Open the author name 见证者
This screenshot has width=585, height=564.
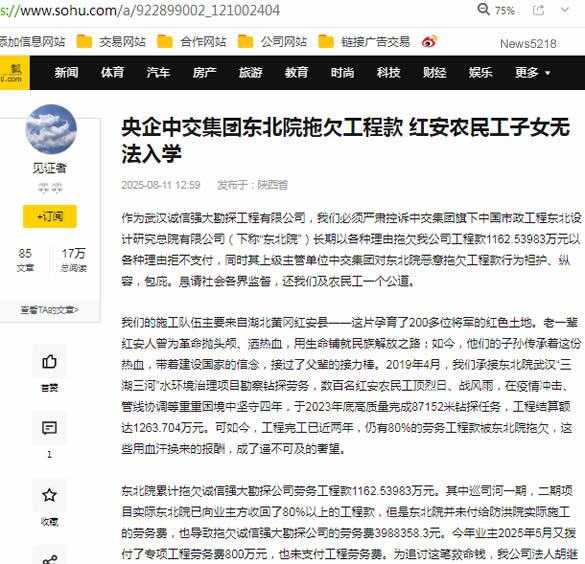coord(50,168)
